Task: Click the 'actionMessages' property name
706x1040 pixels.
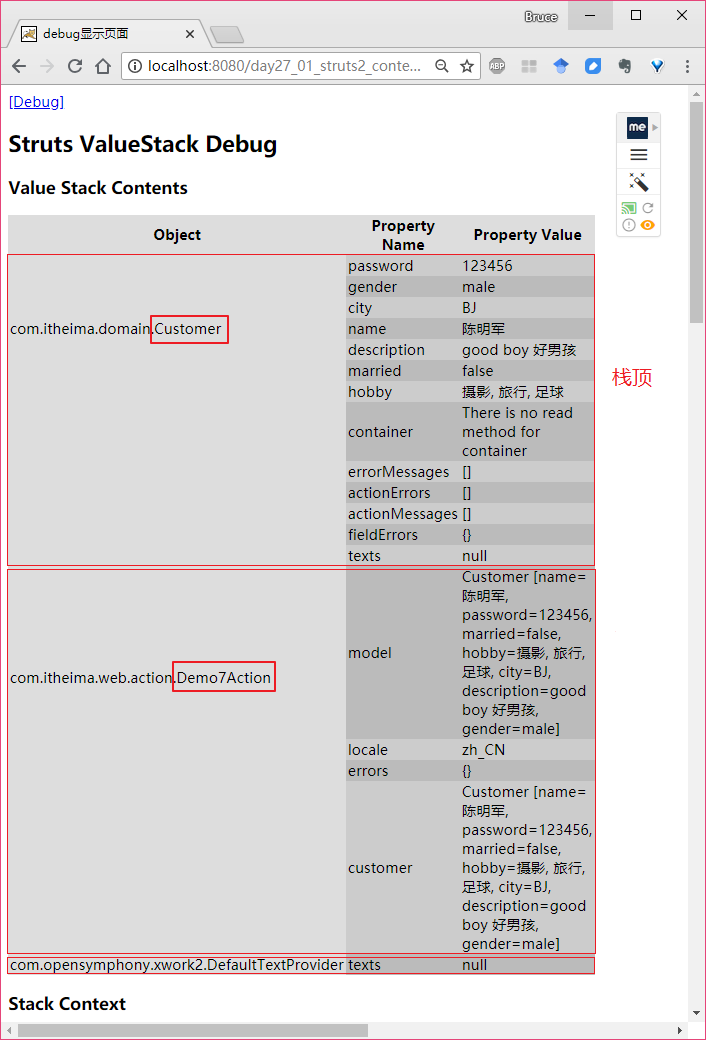Action: point(403,514)
